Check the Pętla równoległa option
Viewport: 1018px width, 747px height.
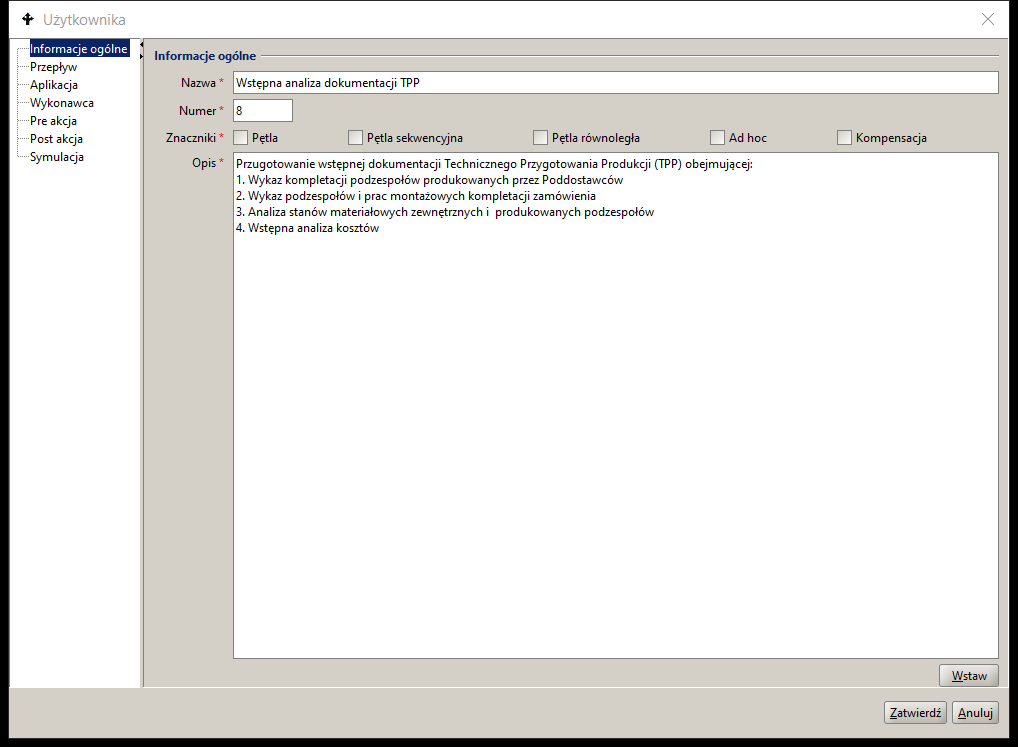point(541,137)
